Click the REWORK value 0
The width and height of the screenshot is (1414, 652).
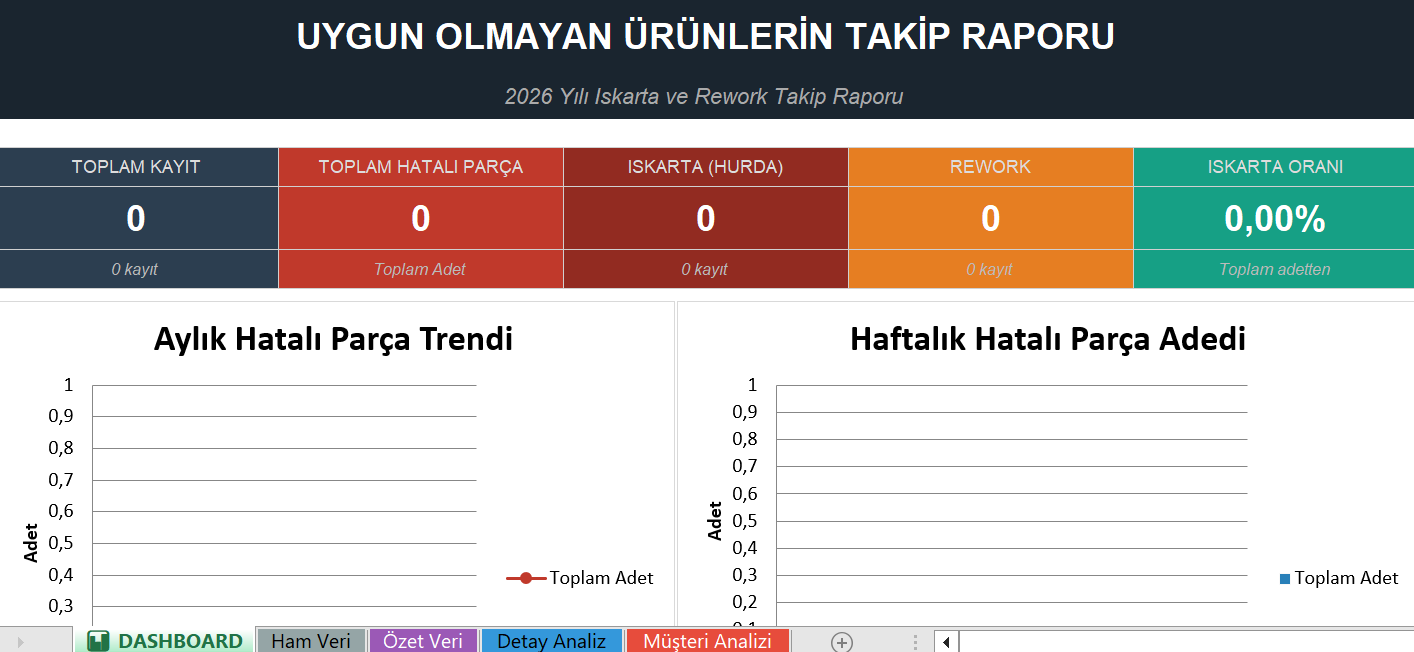(x=991, y=218)
